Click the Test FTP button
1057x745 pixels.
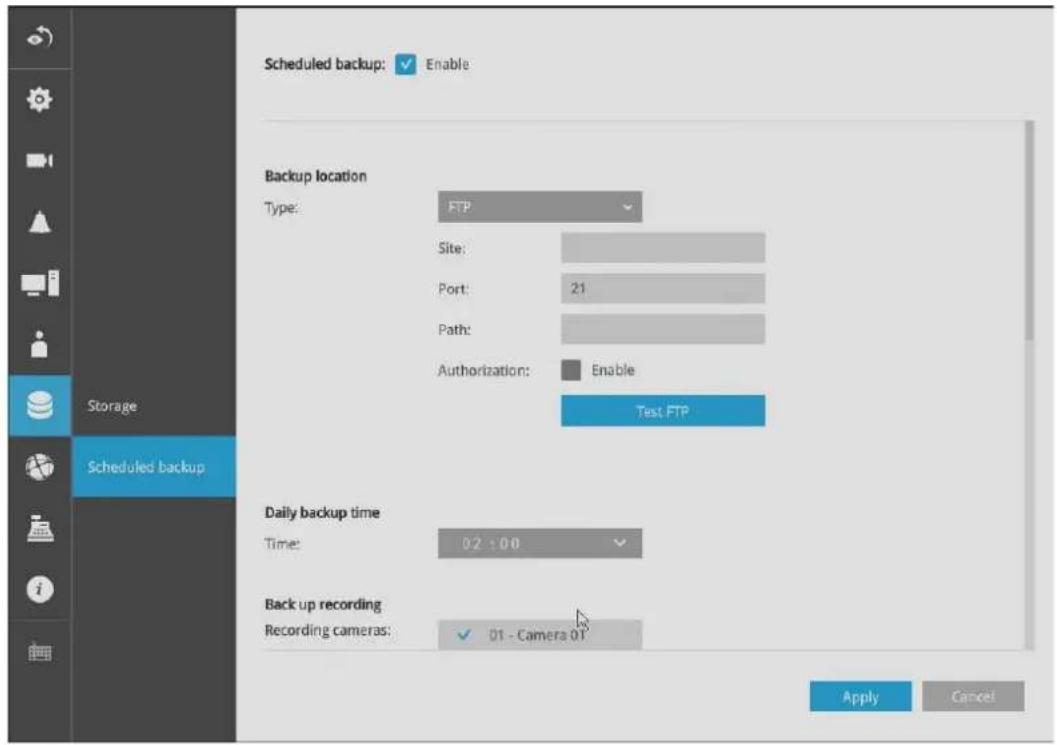(663, 411)
